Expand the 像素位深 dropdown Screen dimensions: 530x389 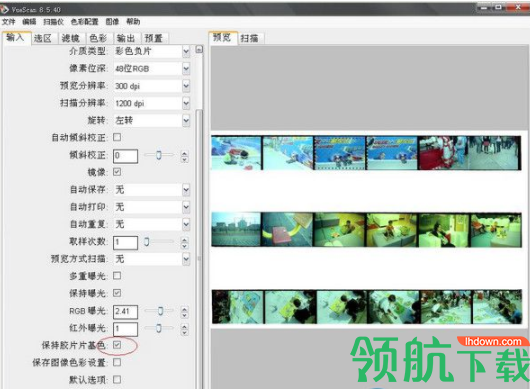(186, 69)
